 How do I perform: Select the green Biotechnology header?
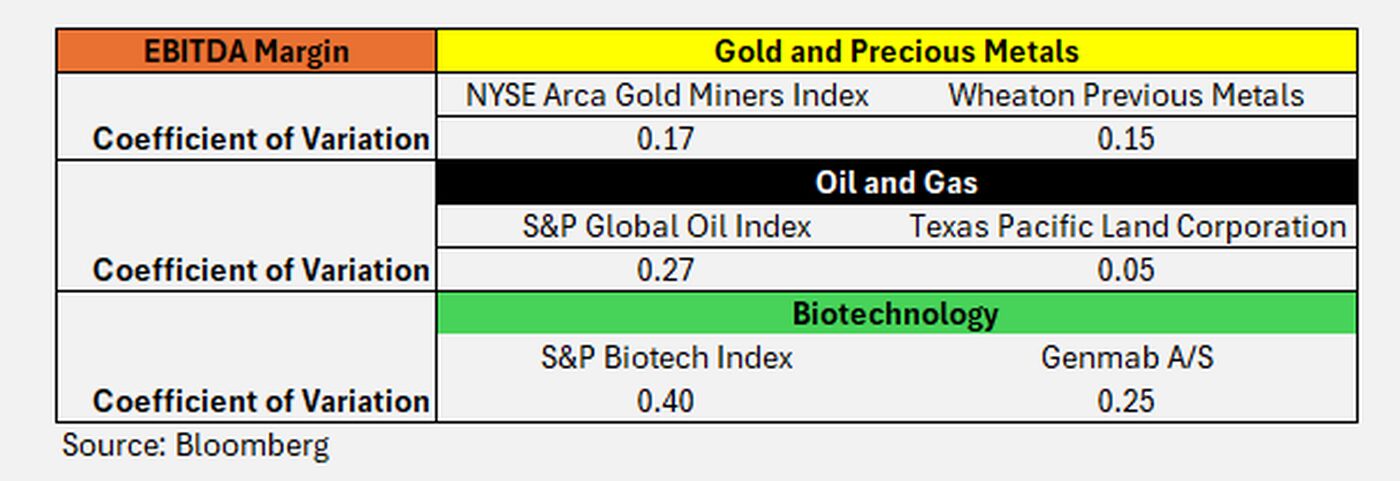pyautogui.click(x=896, y=314)
